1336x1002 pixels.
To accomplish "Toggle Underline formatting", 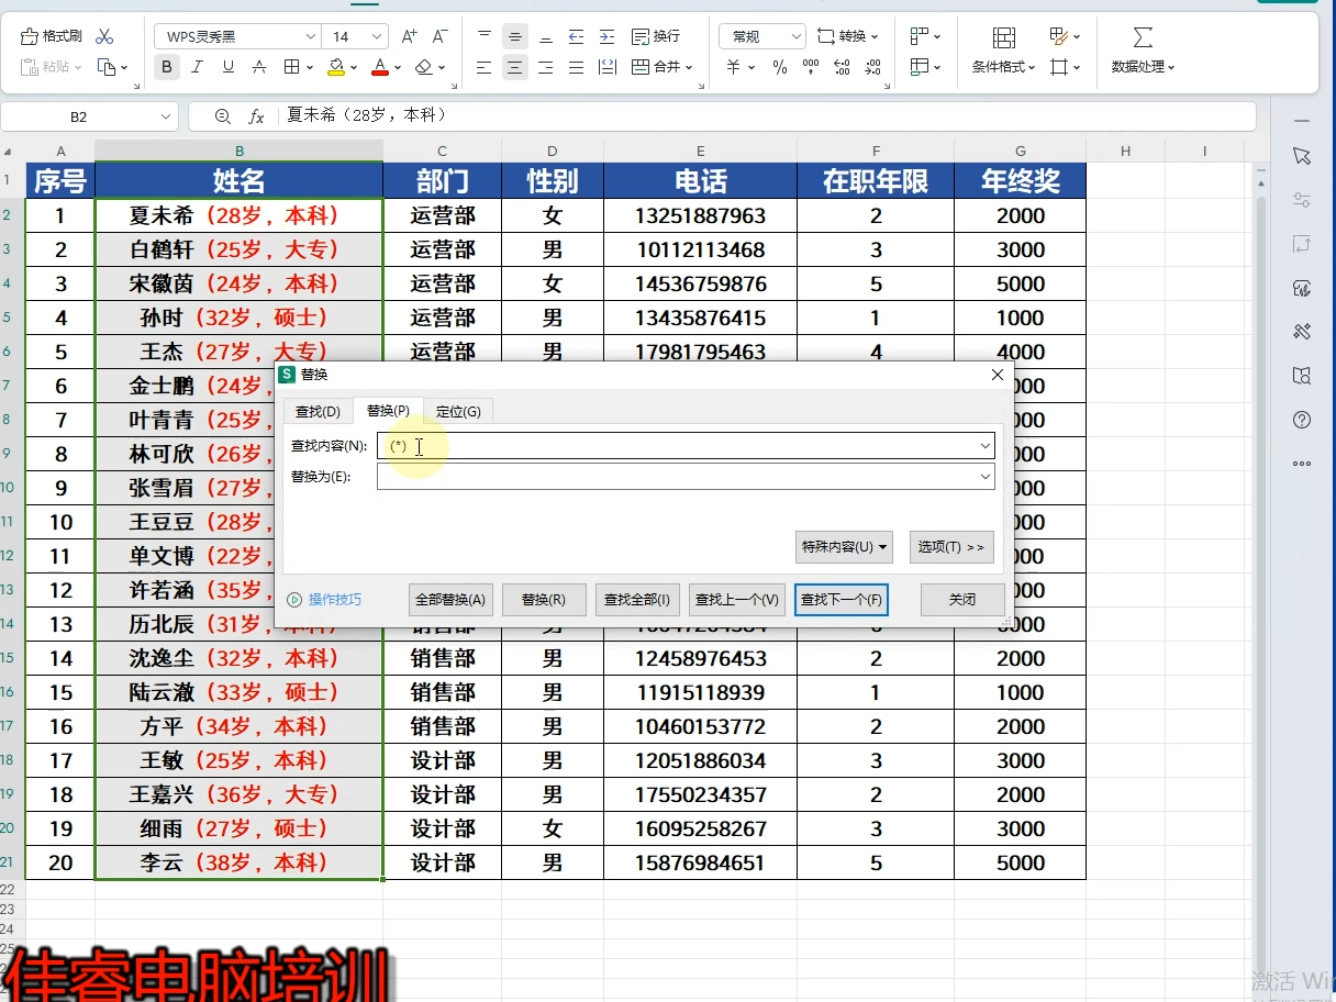I will point(228,67).
